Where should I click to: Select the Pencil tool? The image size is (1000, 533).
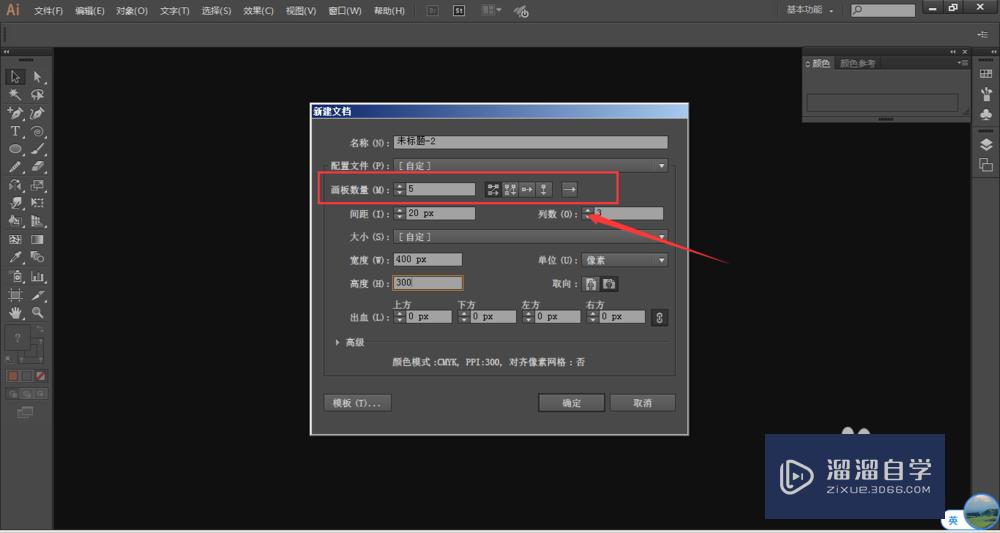click(x=15, y=167)
